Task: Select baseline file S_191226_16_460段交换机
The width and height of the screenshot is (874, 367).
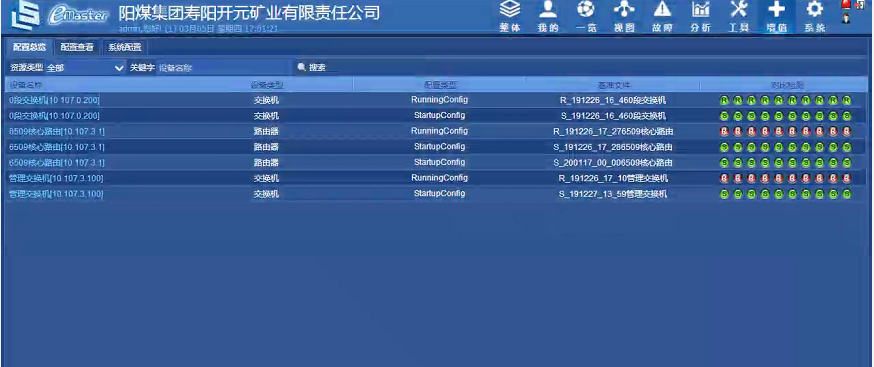Action: [x=613, y=117]
